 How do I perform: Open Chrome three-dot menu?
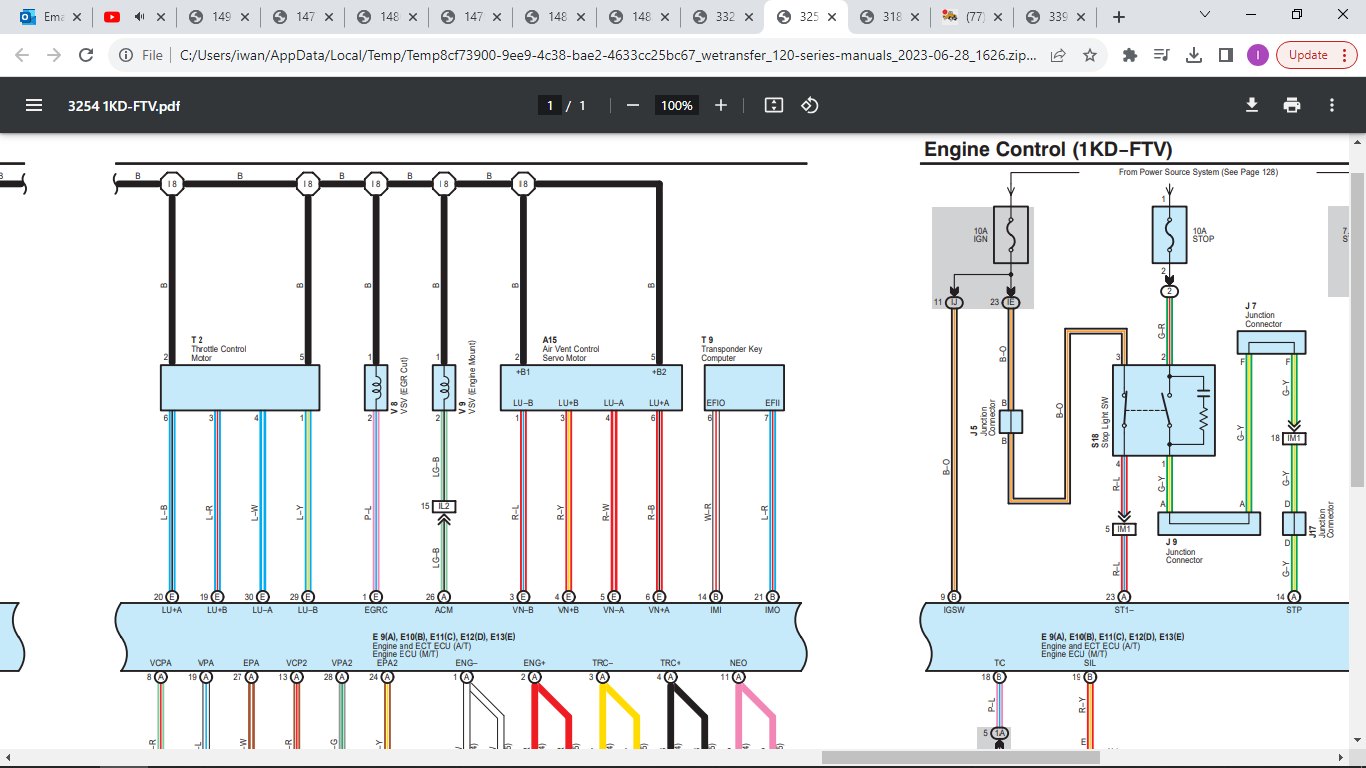pyautogui.click(x=1345, y=55)
